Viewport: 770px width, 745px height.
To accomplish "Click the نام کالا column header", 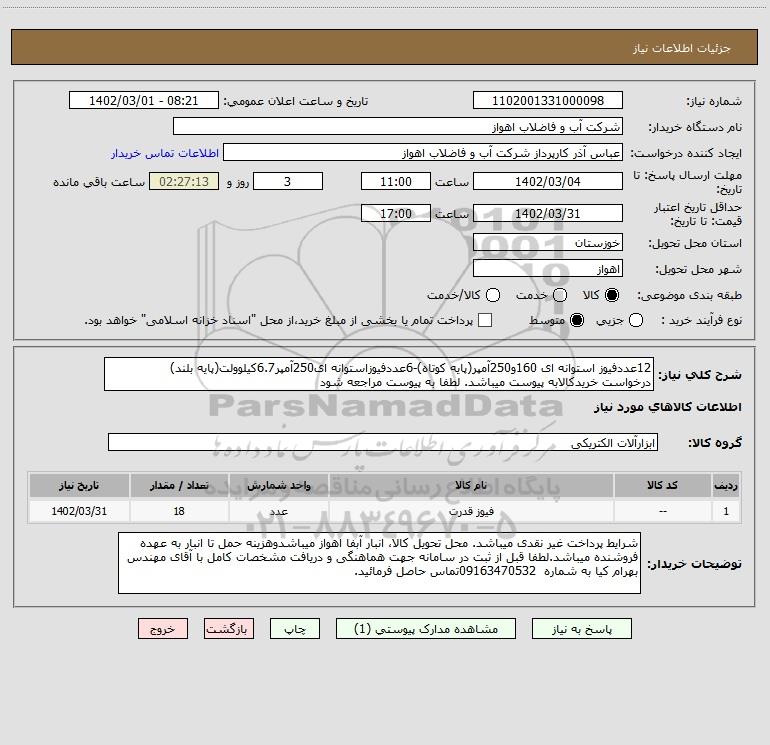I will (x=471, y=485).
